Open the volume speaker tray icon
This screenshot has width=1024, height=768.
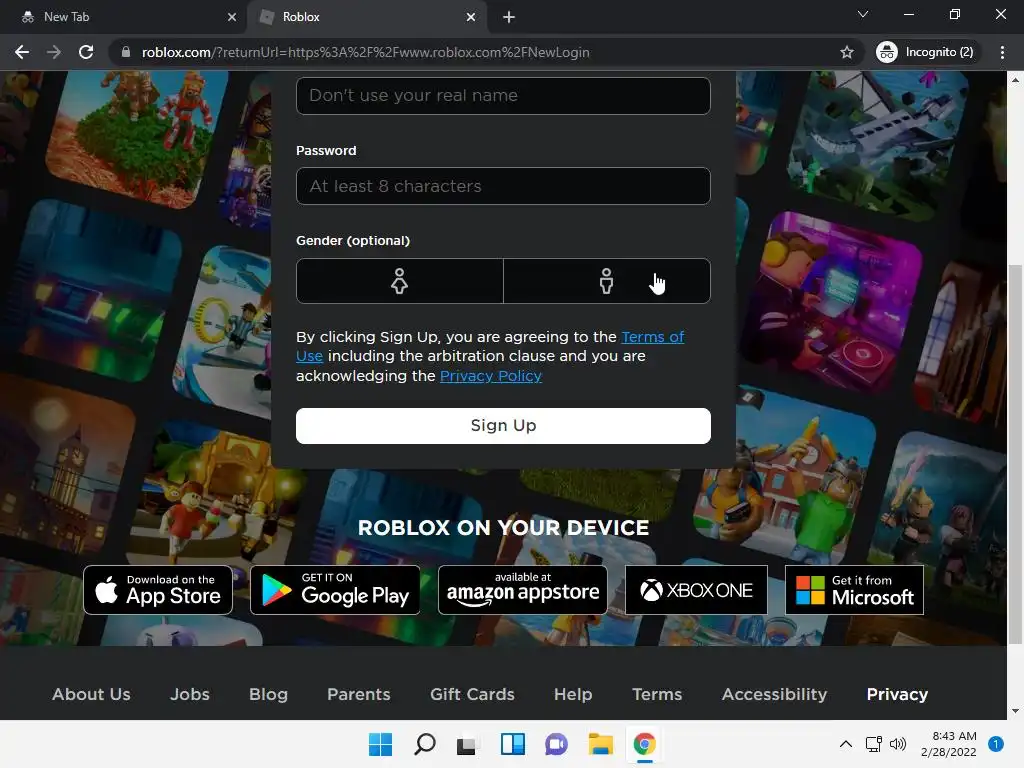[898, 744]
